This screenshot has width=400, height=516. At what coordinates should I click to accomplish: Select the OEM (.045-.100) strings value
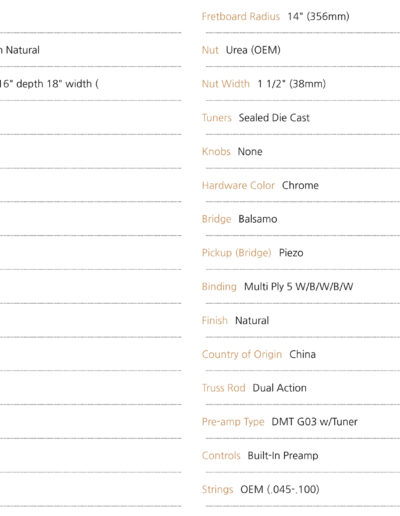point(280,489)
